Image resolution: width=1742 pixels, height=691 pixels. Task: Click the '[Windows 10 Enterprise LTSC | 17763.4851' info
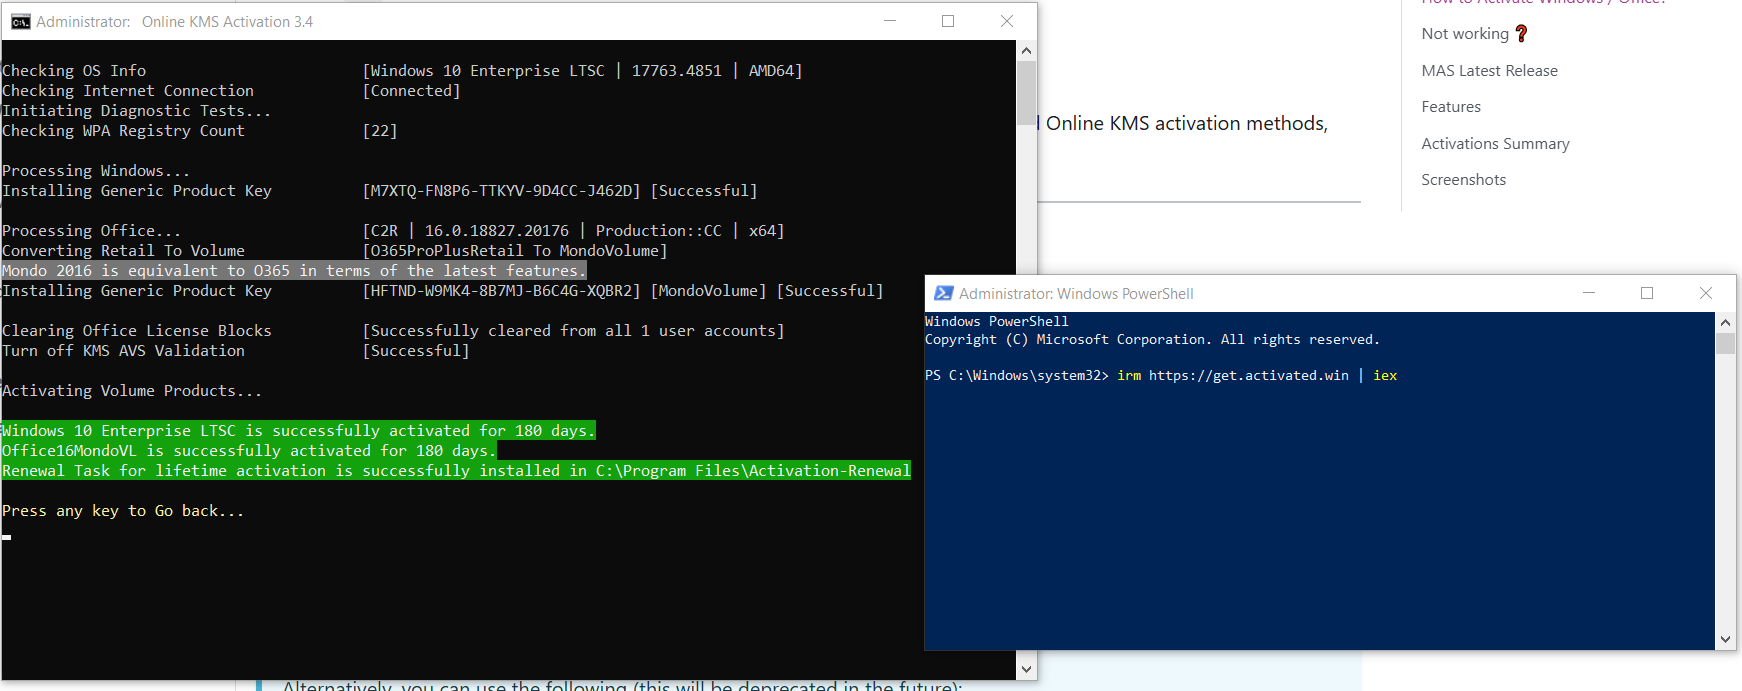click(582, 71)
